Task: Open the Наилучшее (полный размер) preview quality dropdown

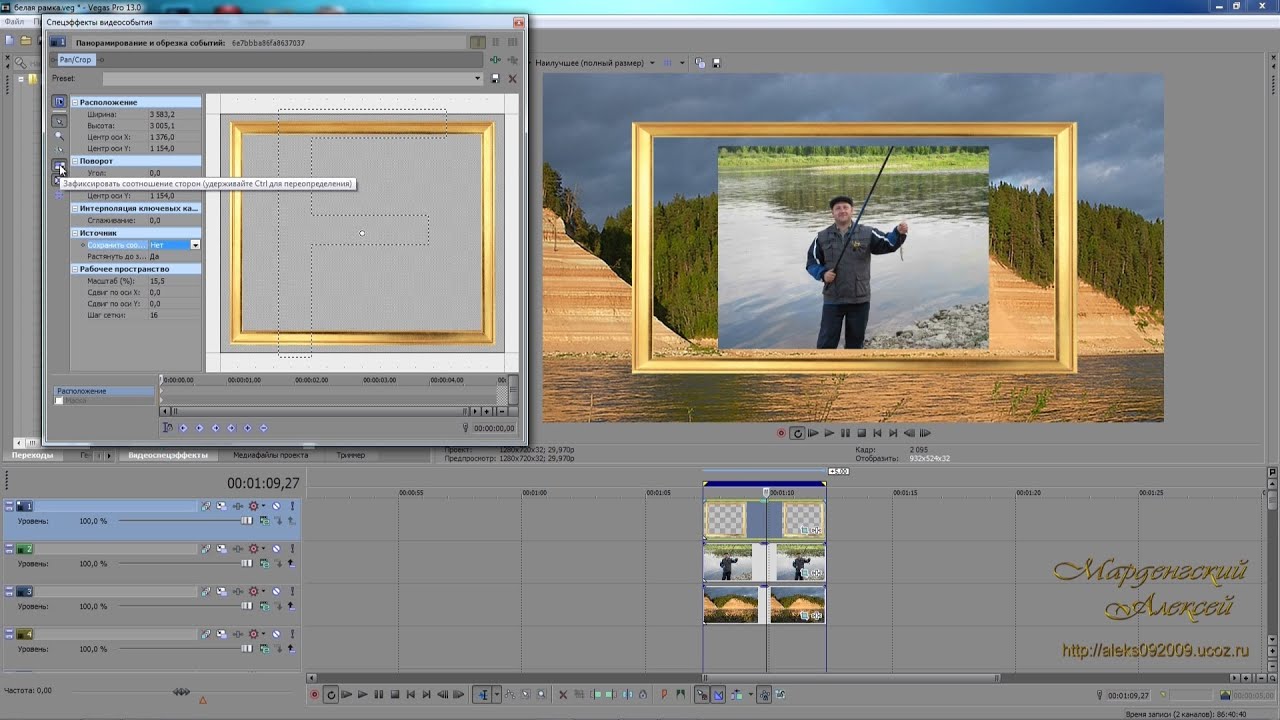Action: (x=652, y=63)
